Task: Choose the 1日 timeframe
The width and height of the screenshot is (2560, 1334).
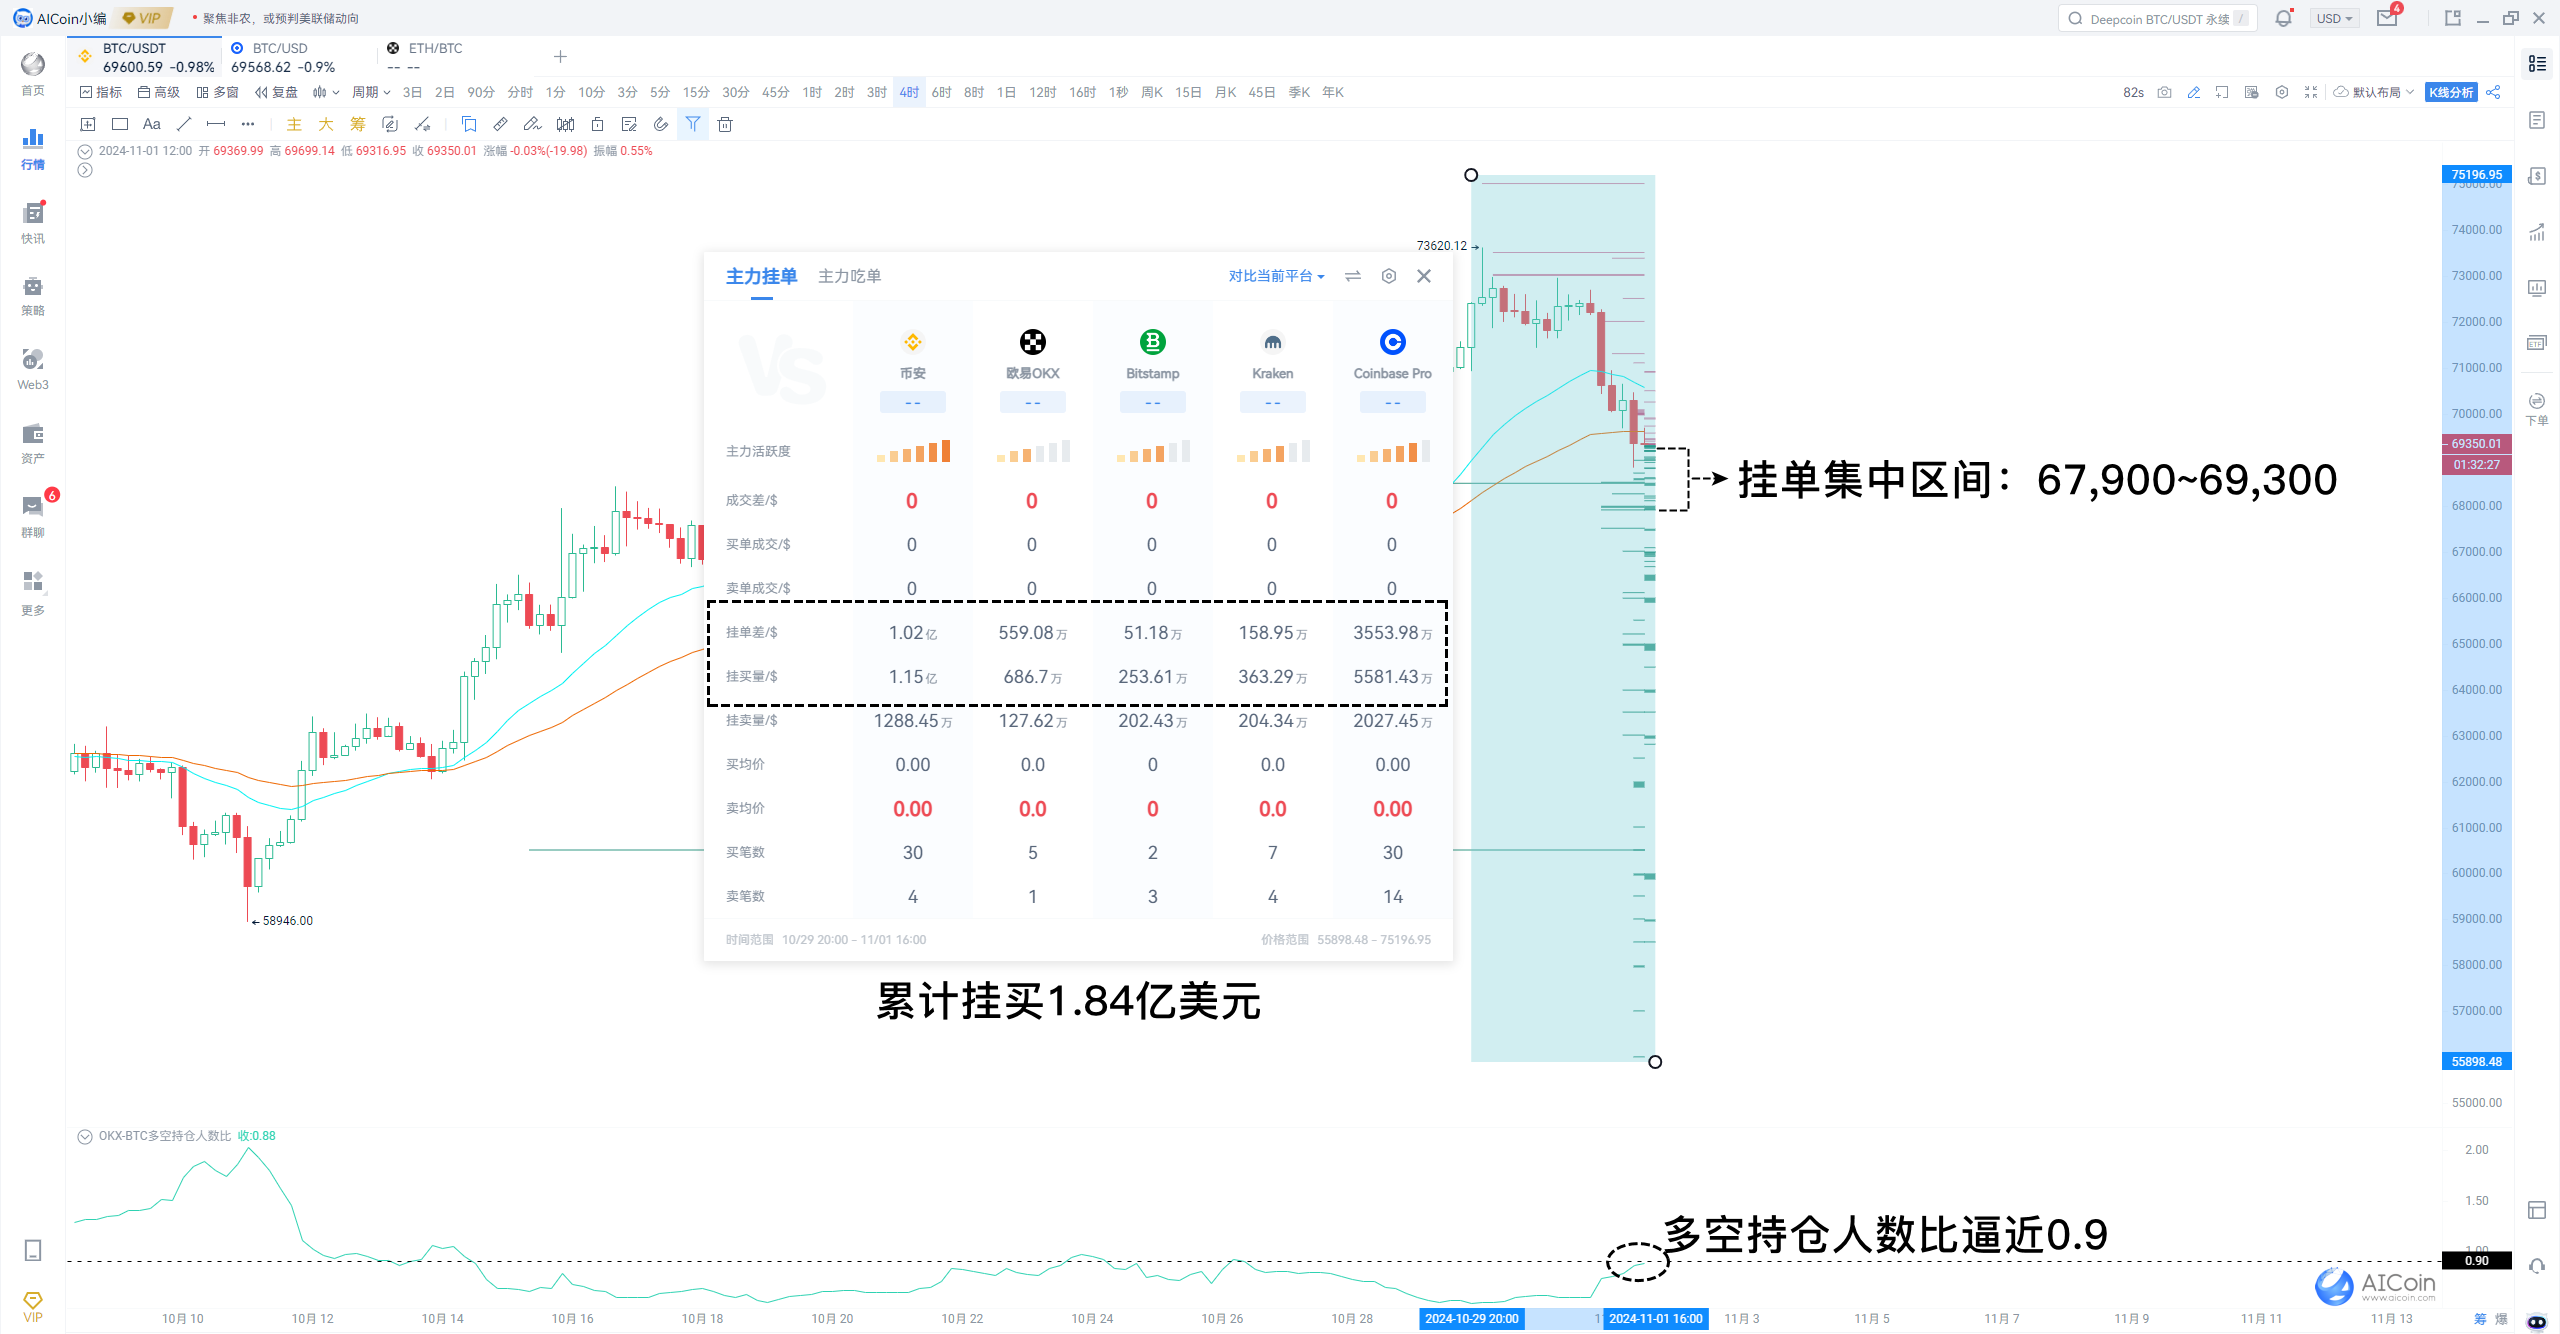Action: point(1006,92)
